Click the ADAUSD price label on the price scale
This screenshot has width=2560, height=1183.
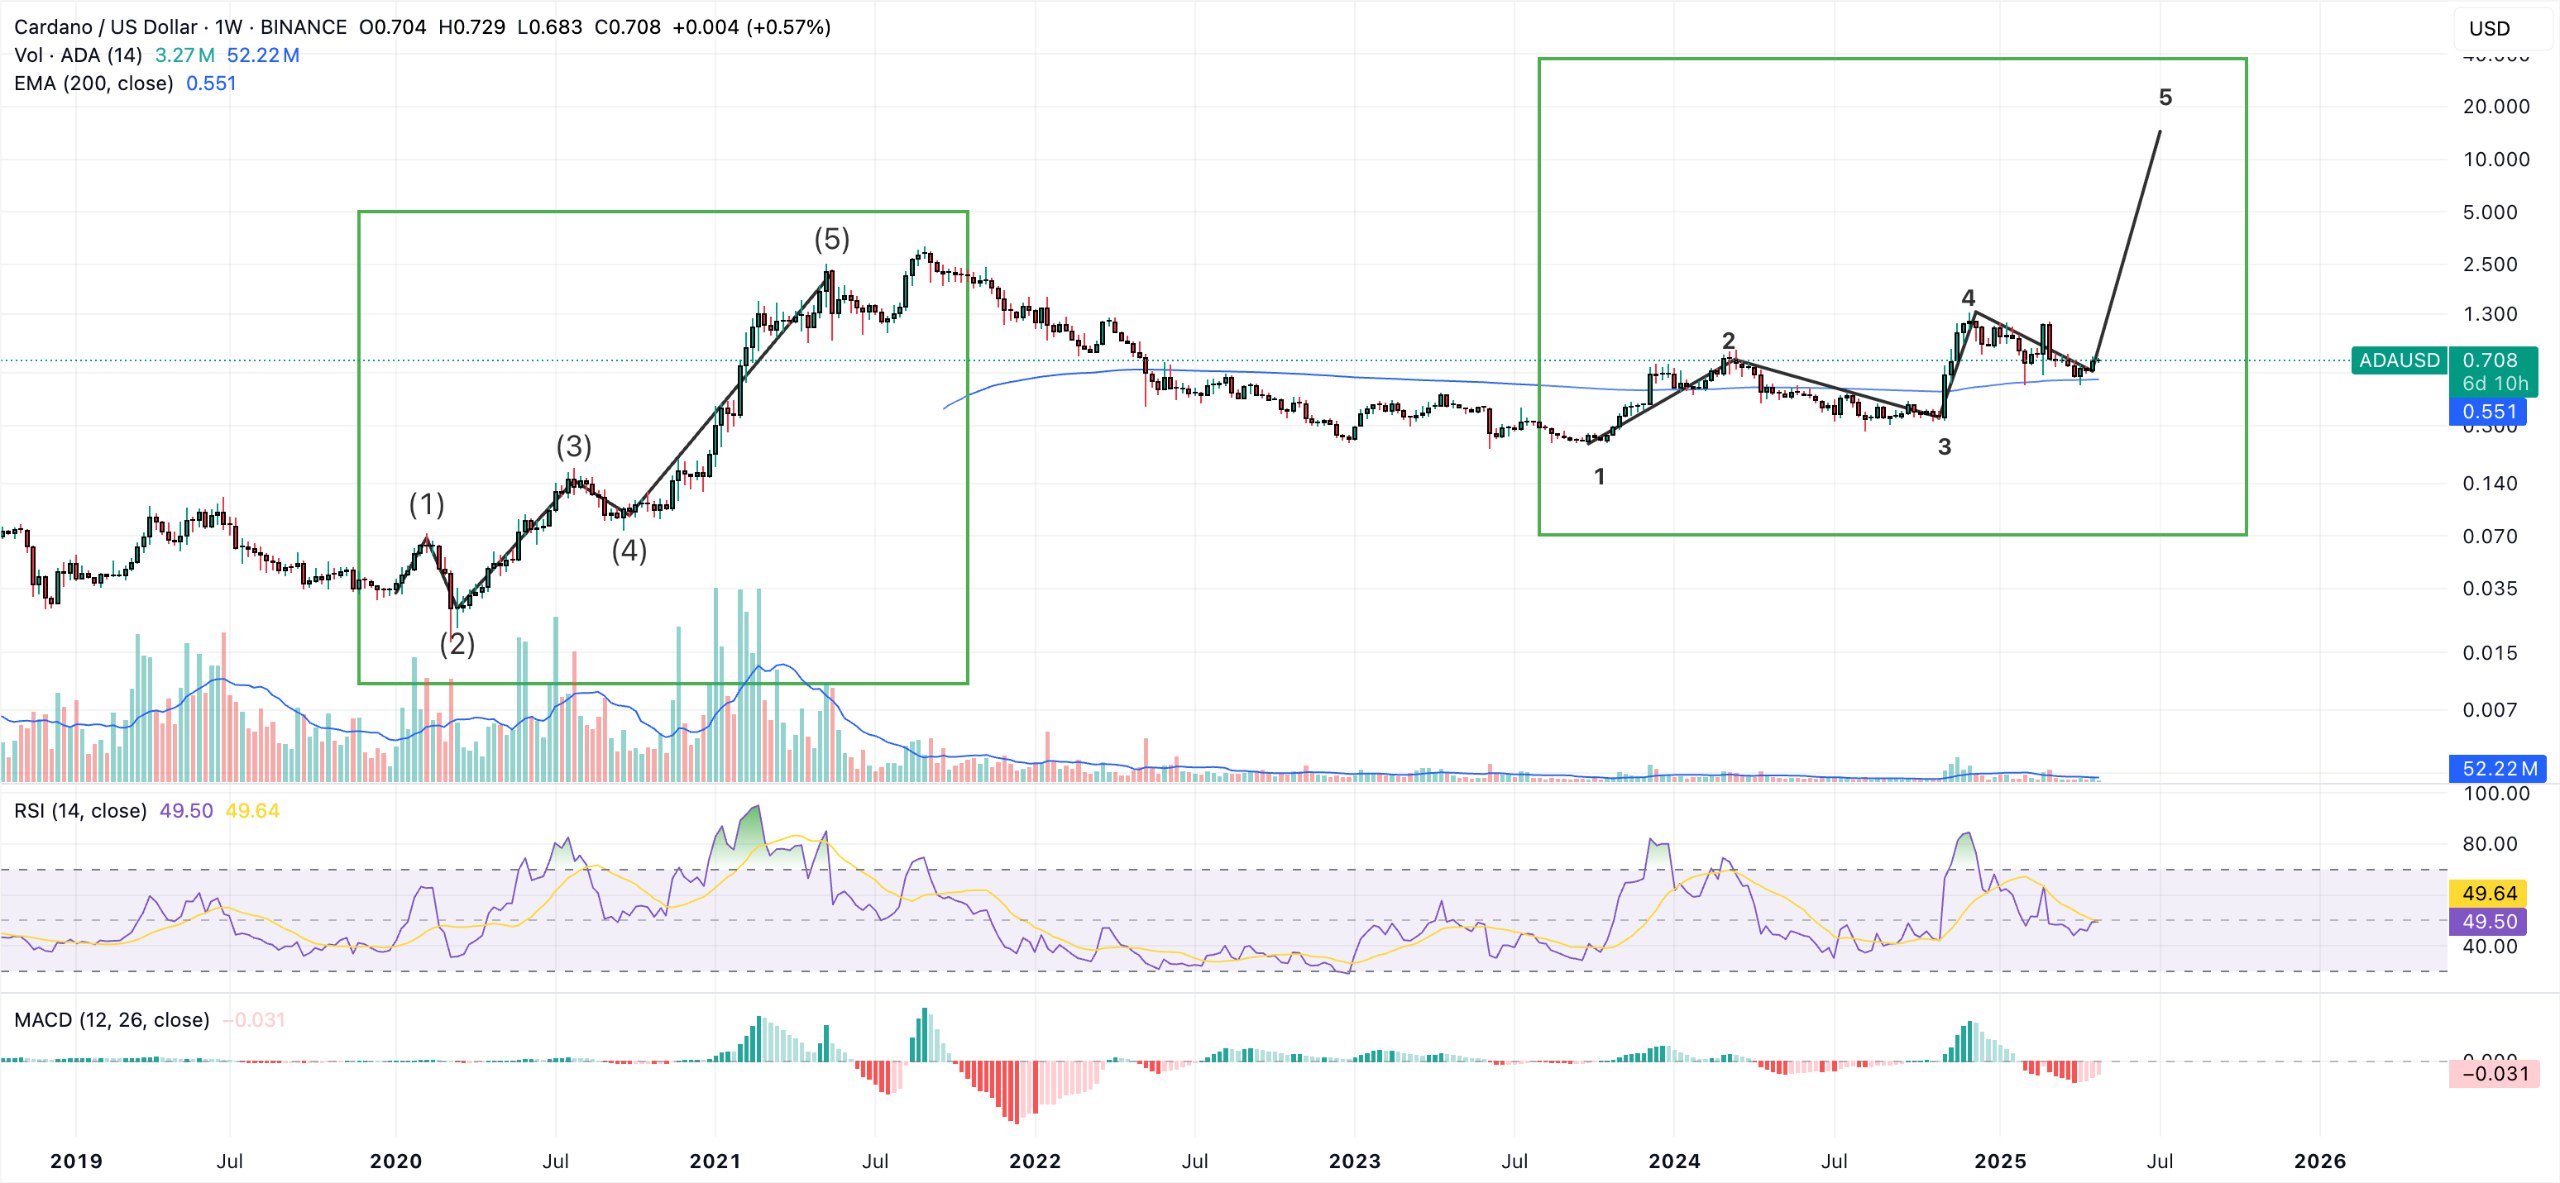(x=2398, y=360)
